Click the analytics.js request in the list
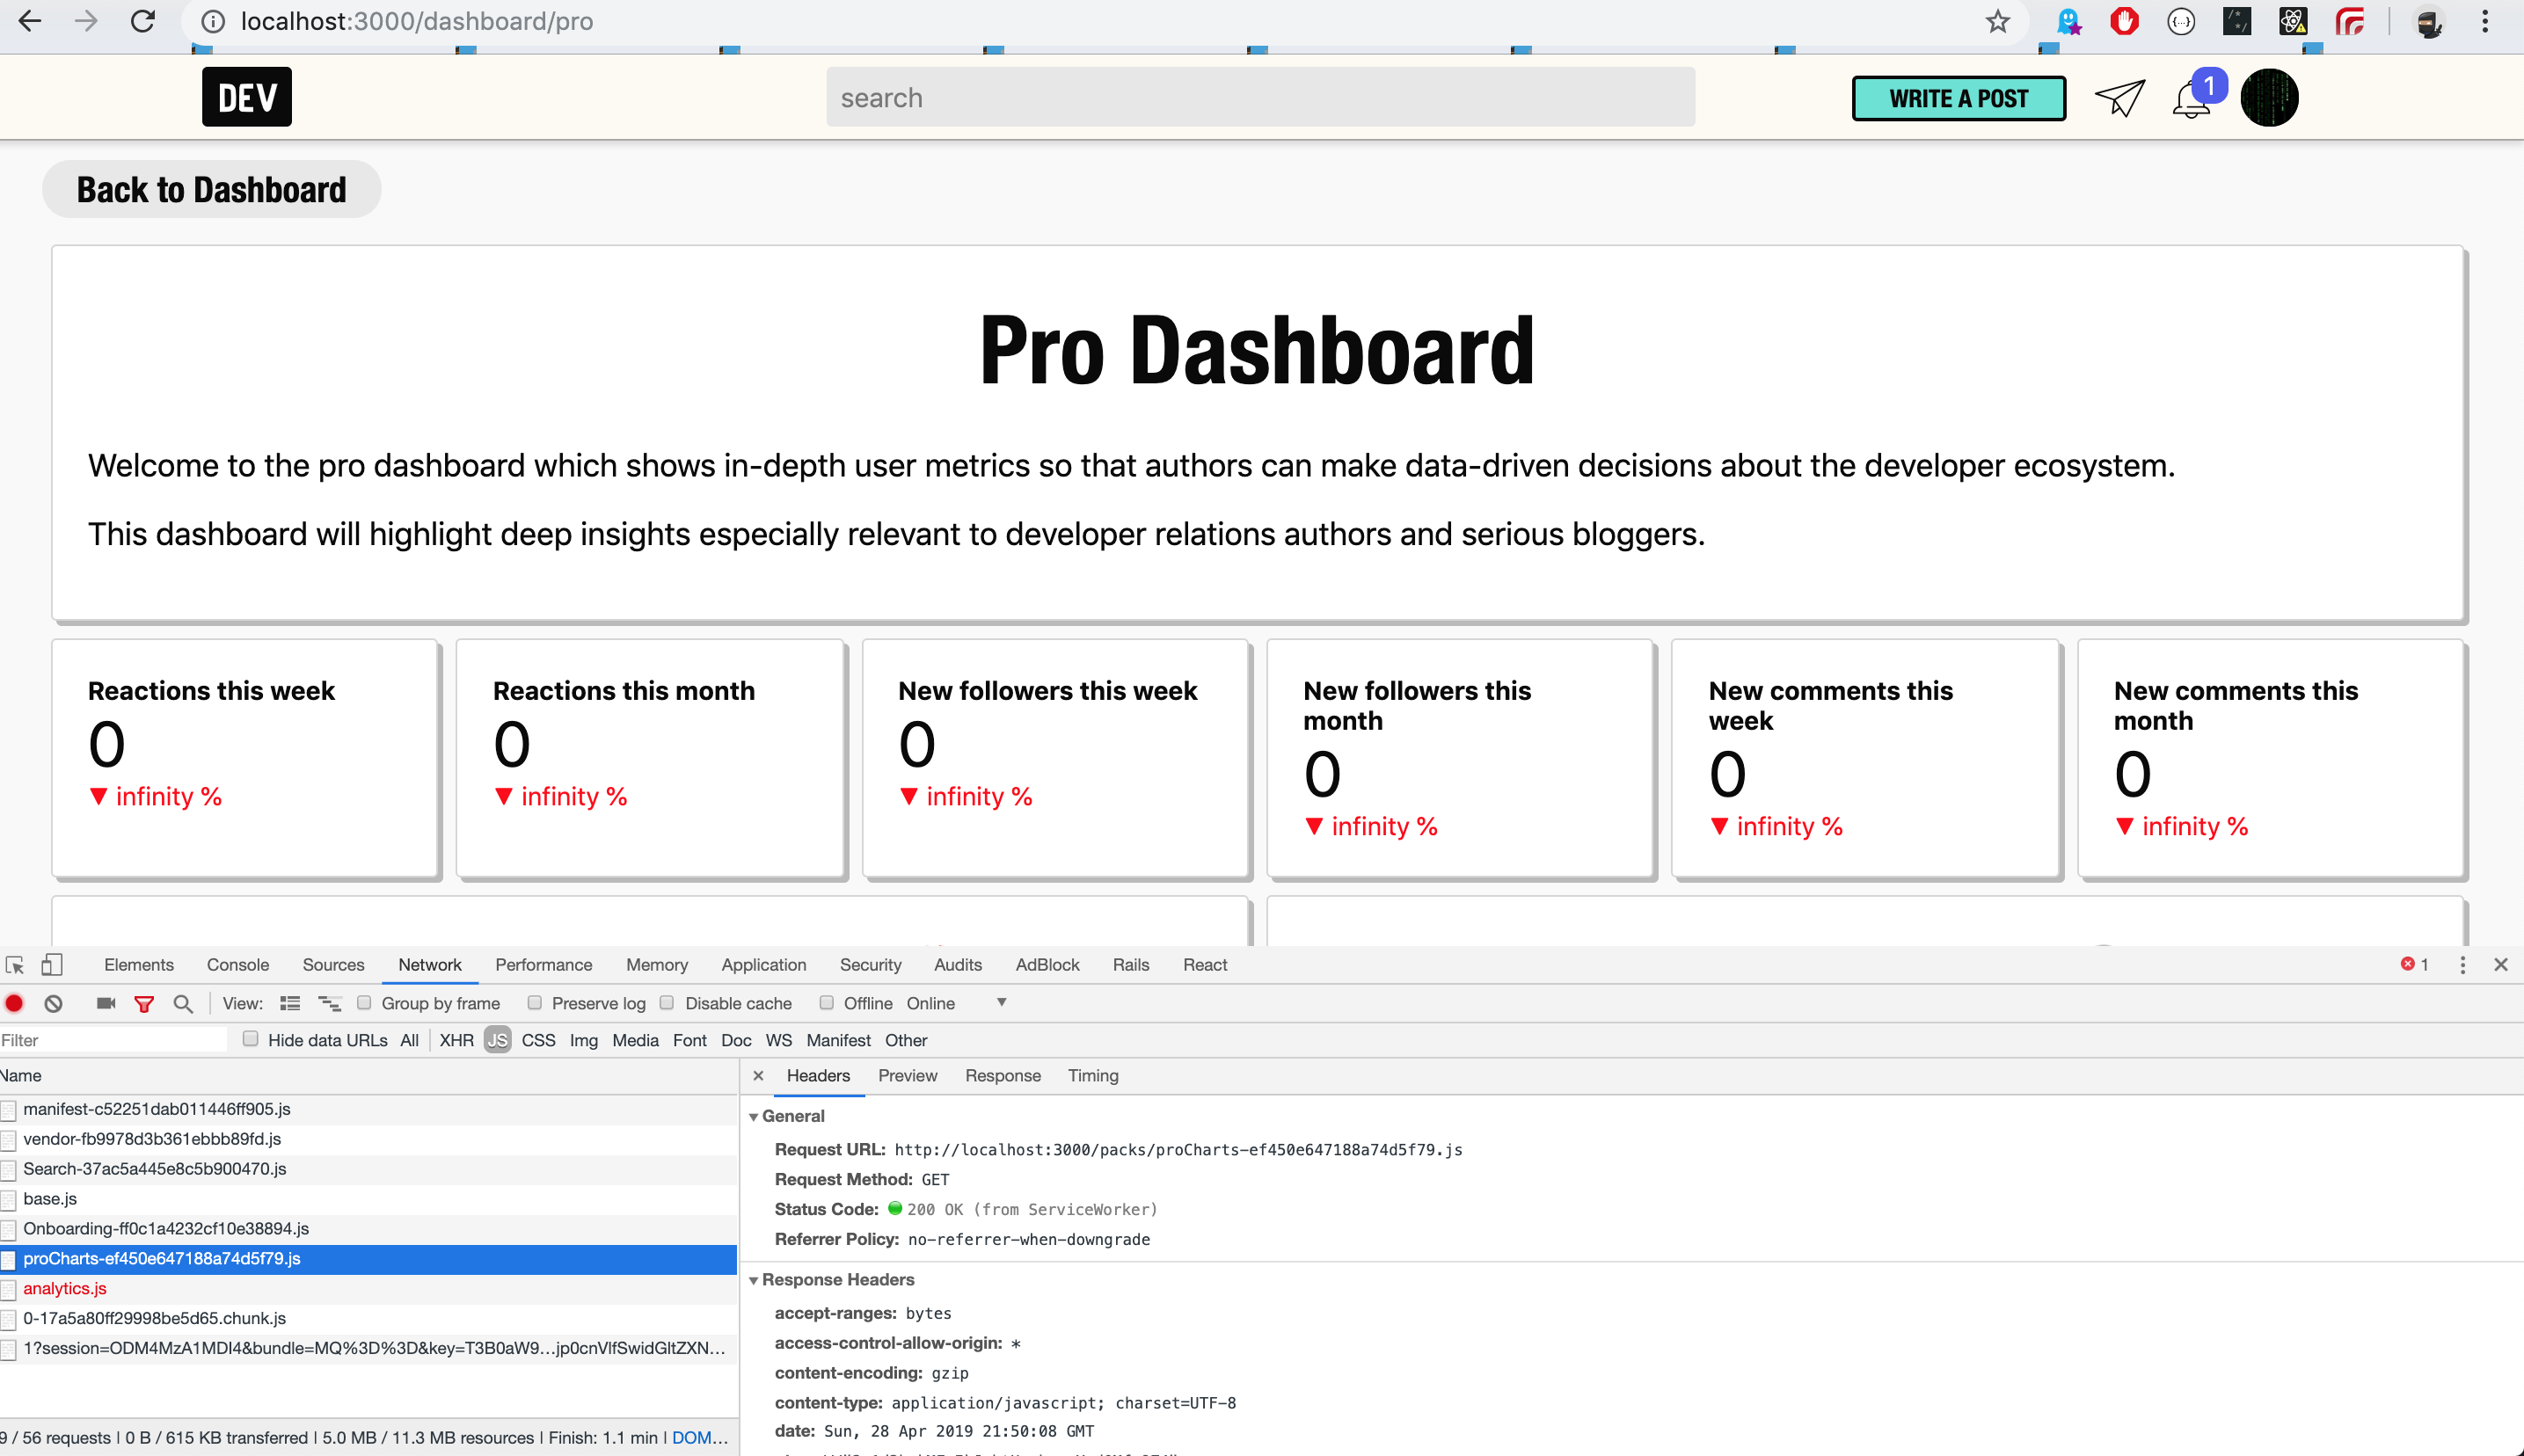This screenshot has height=1456, width=2524. (x=64, y=1288)
